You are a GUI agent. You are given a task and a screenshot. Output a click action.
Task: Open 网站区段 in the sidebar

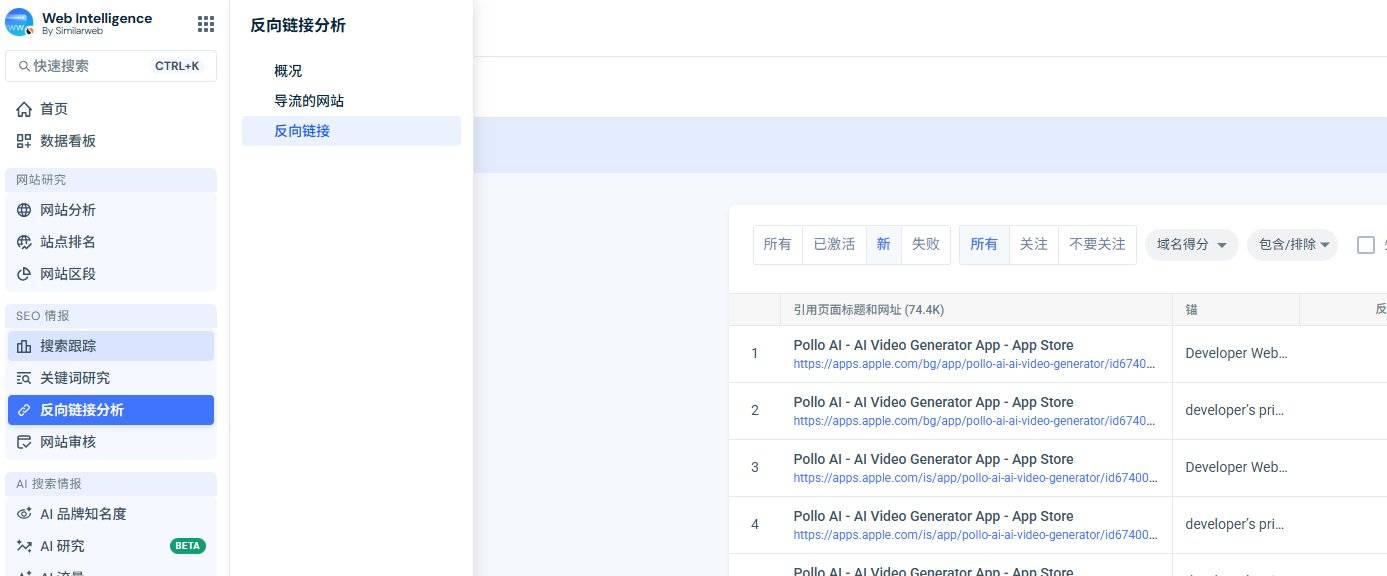coord(111,274)
